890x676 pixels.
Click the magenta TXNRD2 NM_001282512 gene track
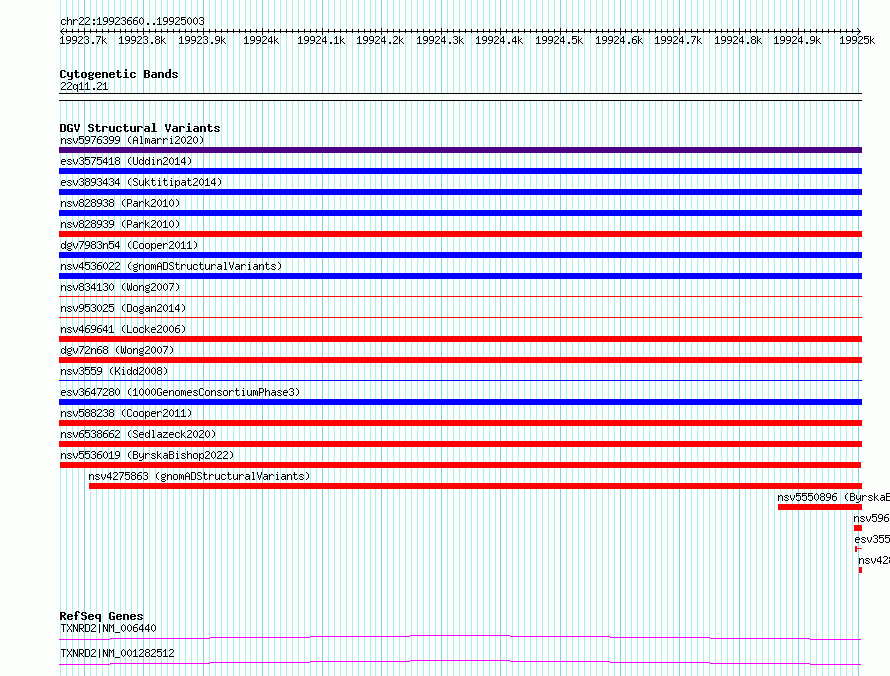pos(460,662)
